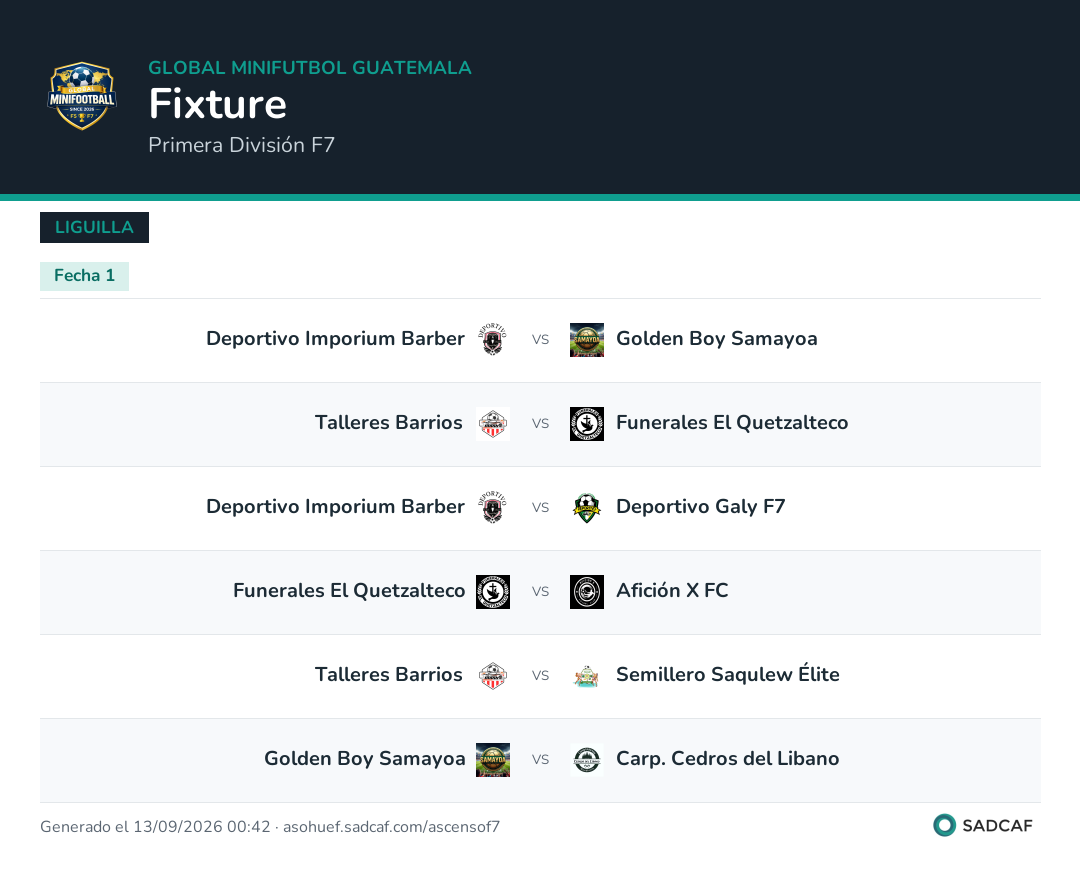Click the SADCAF logo in footer
The width and height of the screenshot is (1080, 878).
983,825
